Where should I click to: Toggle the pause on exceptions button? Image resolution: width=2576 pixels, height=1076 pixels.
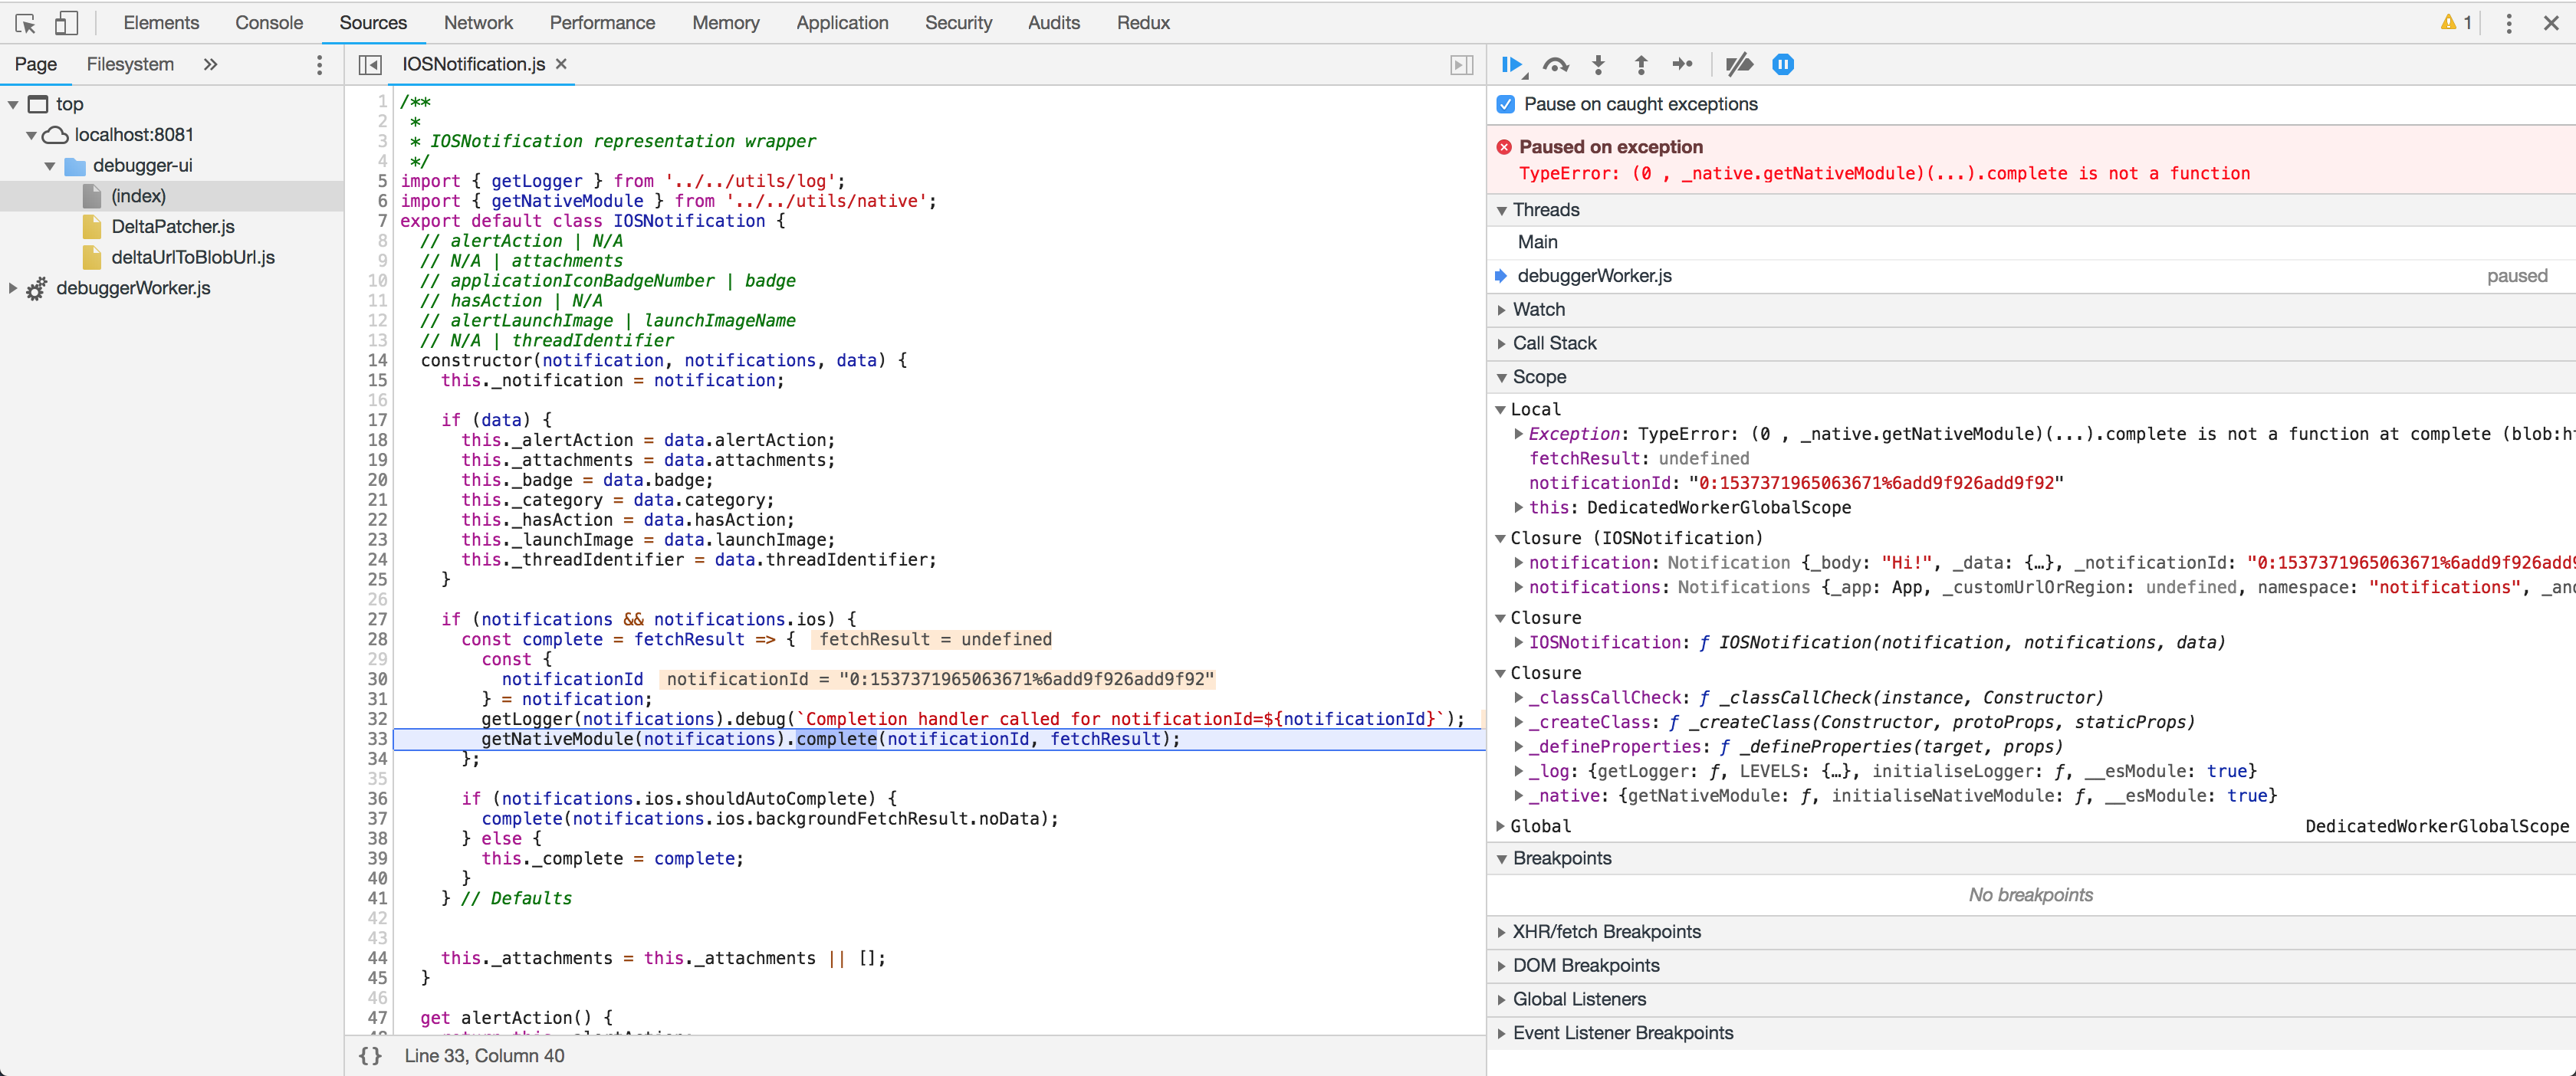(x=1783, y=65)
